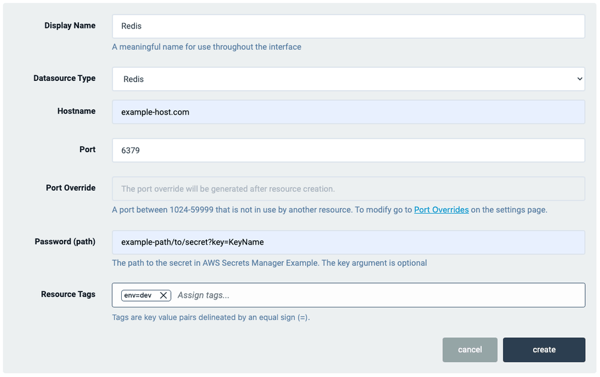Click the disabled Port Override field
The width and height of the screenshot is (600, 377).
click(x=348, y=189)
